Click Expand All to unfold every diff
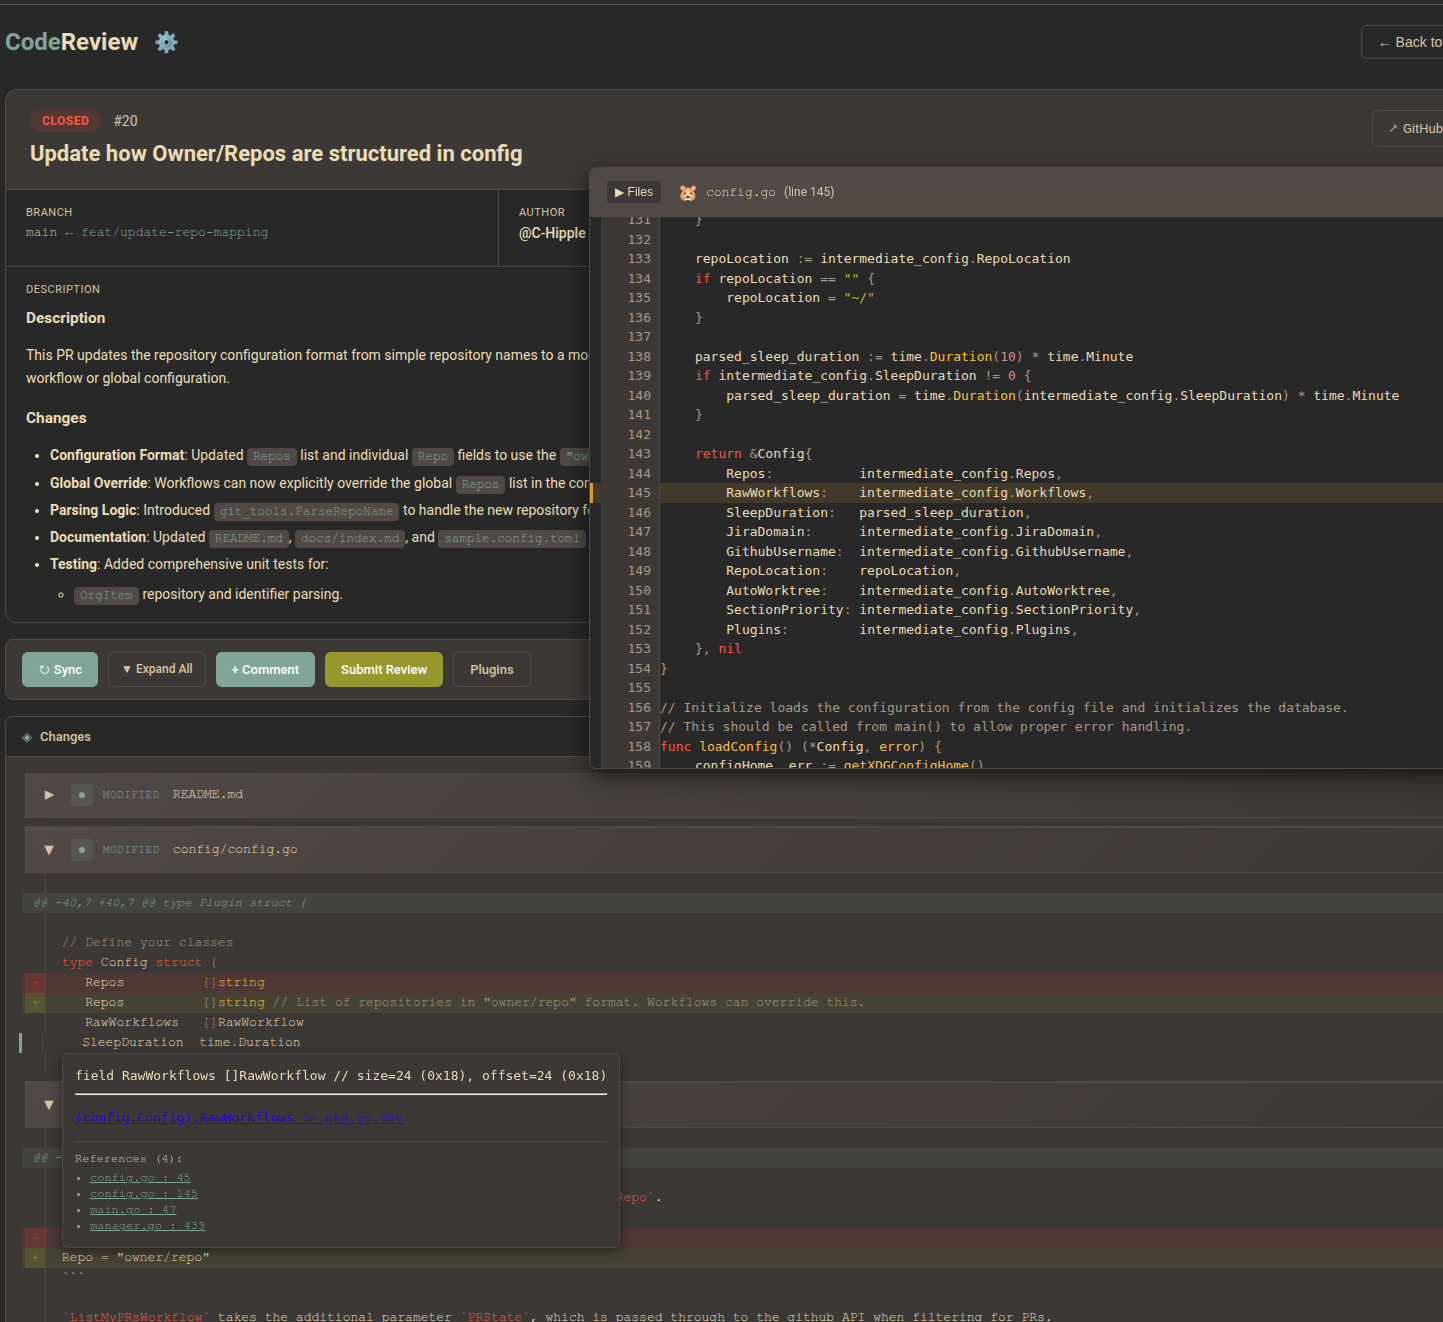 pos(157,669)
